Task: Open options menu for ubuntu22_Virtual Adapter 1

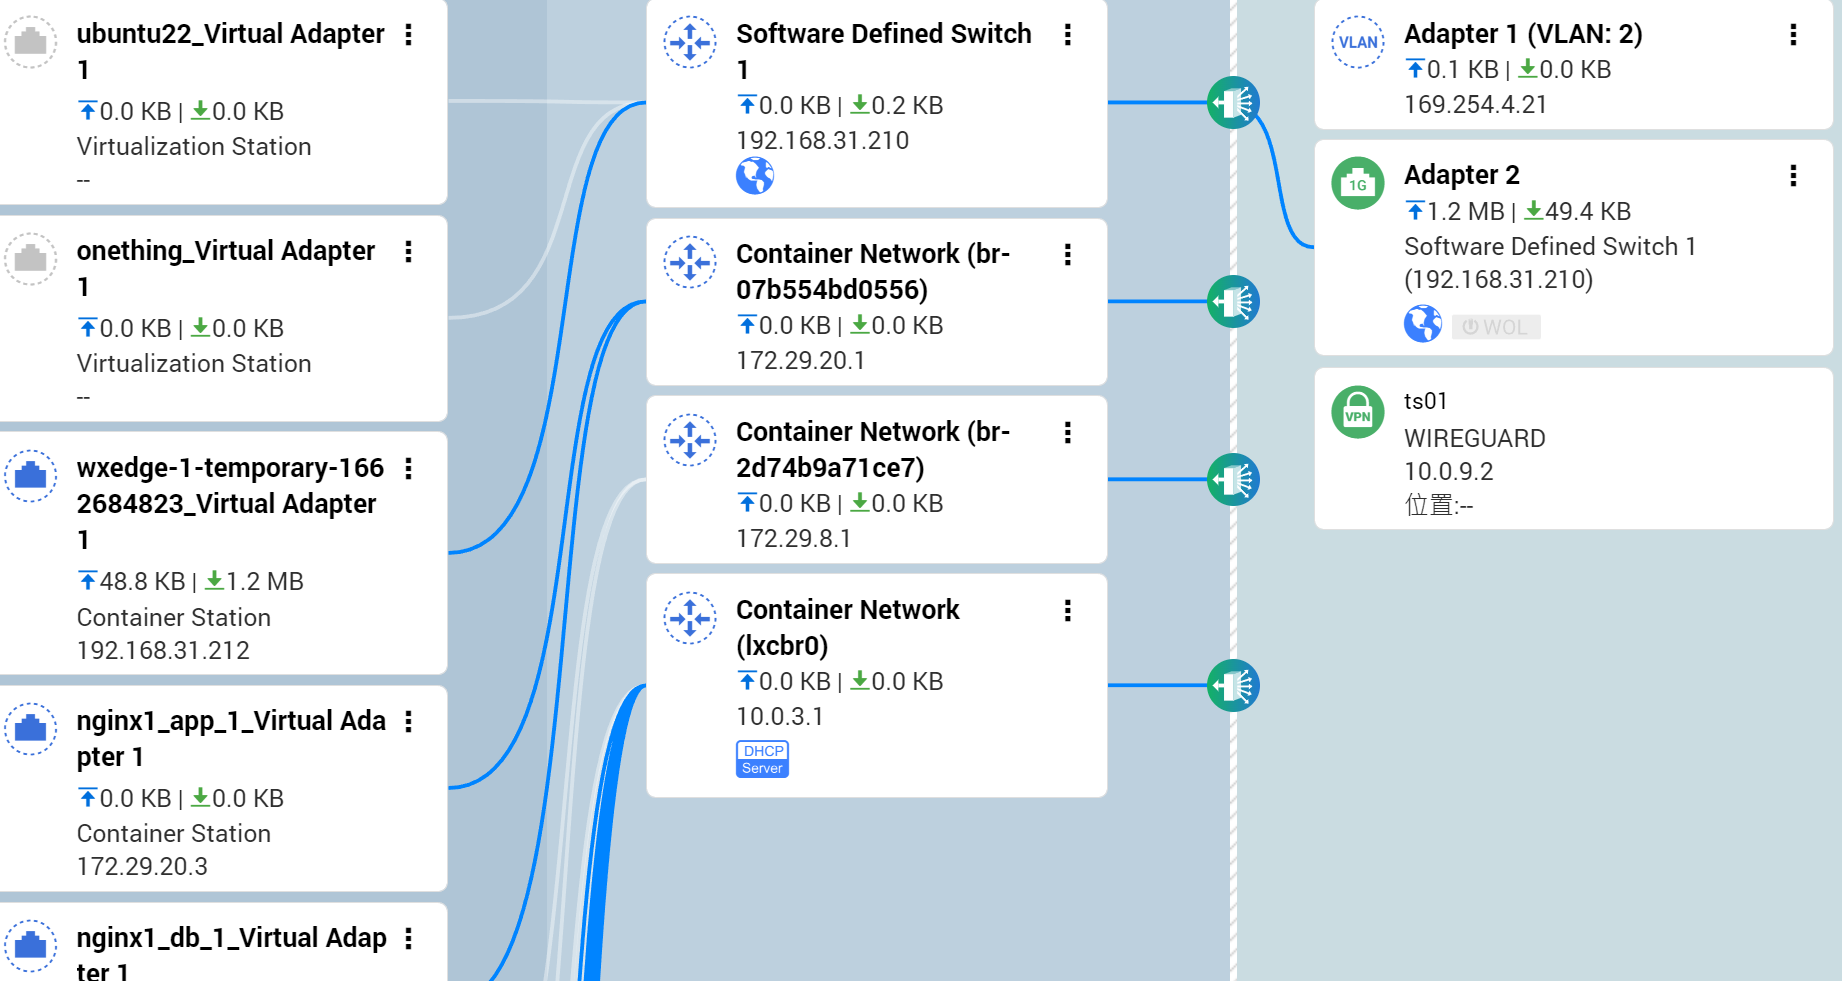Action: (x=408, y=35)
